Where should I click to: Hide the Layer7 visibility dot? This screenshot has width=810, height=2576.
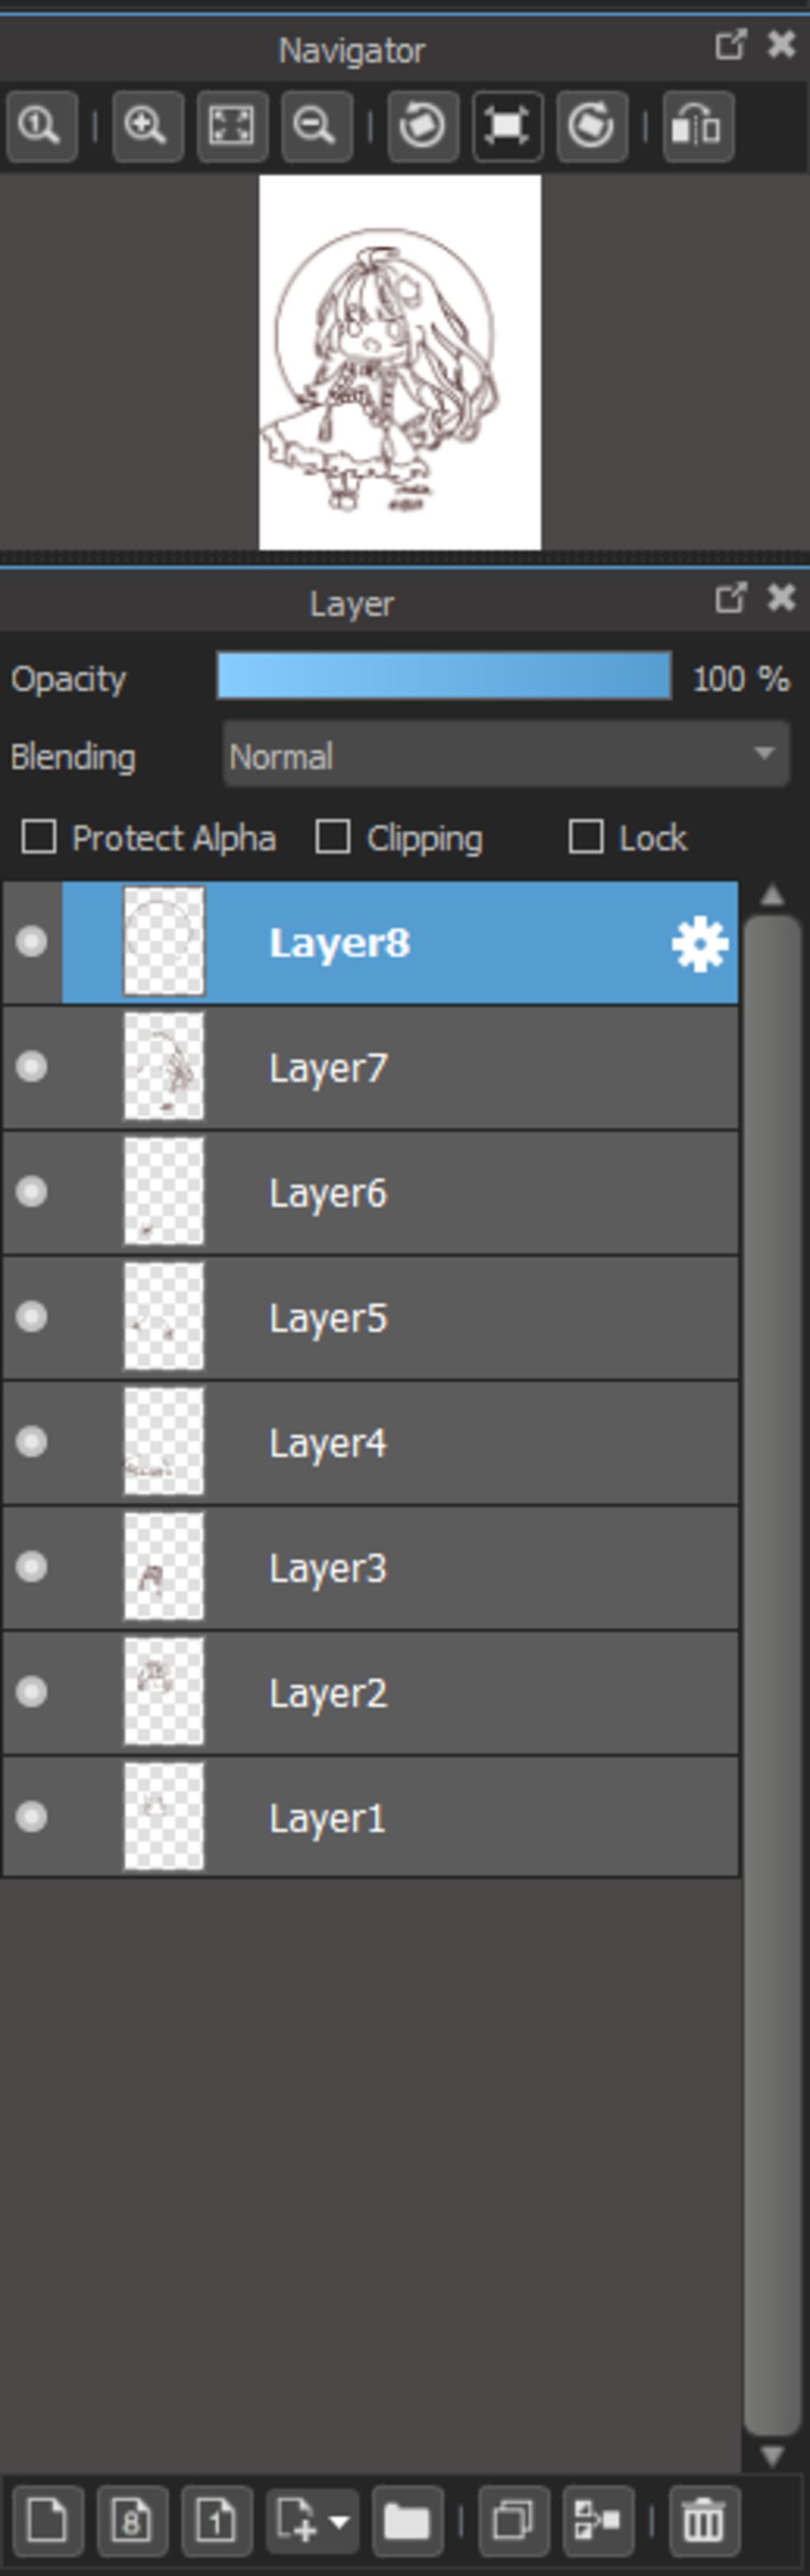tap(32, 1067)
